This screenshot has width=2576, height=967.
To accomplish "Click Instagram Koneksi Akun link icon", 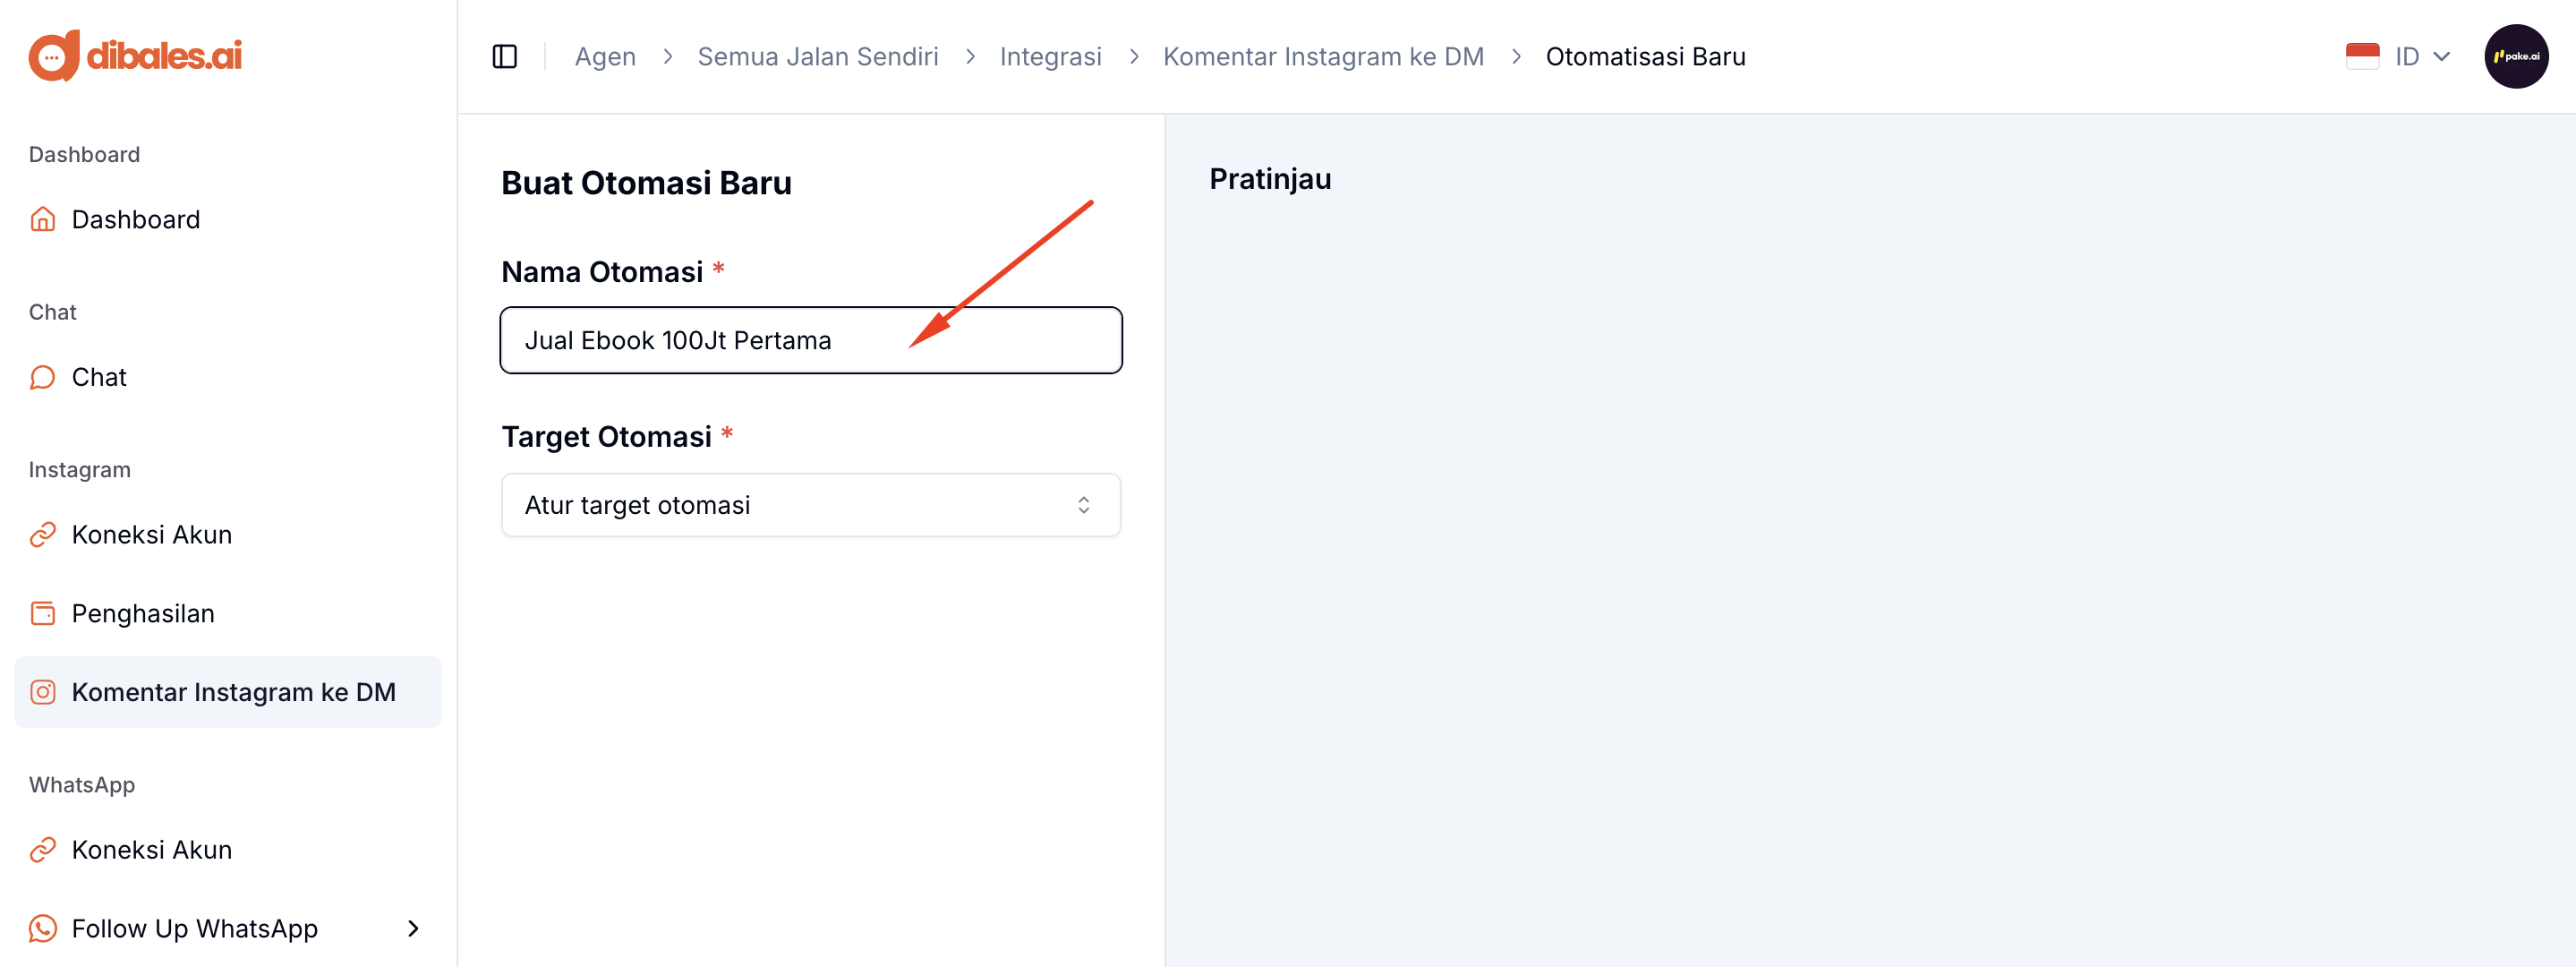I will pos(43,535).
